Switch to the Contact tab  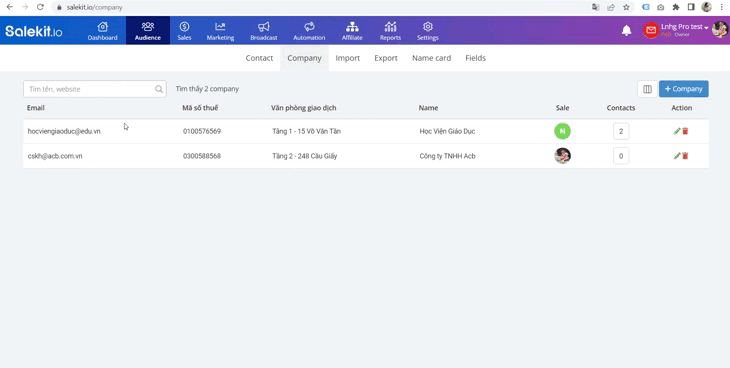pos(259,58)
